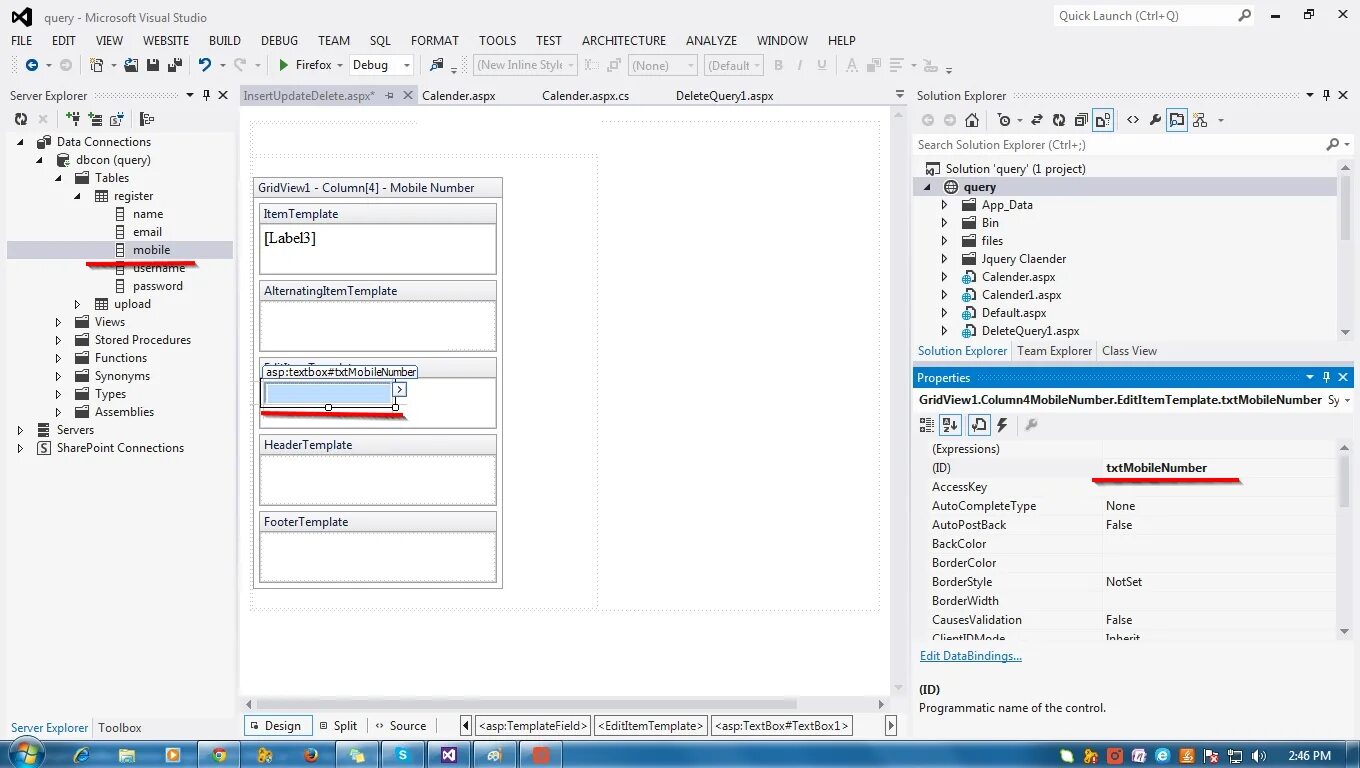This screenshot has width=1360, height=768.
Task: Open the WEBSITE menu
Action: pyautogui.click(x=166, y=41)
